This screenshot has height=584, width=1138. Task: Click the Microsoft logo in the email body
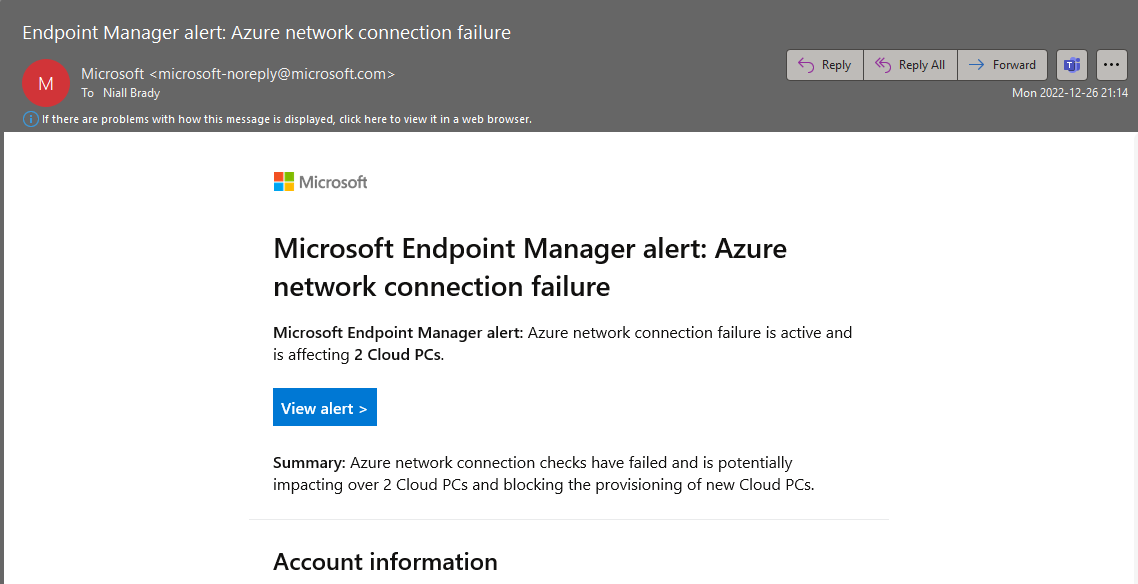tap(320, 182)
